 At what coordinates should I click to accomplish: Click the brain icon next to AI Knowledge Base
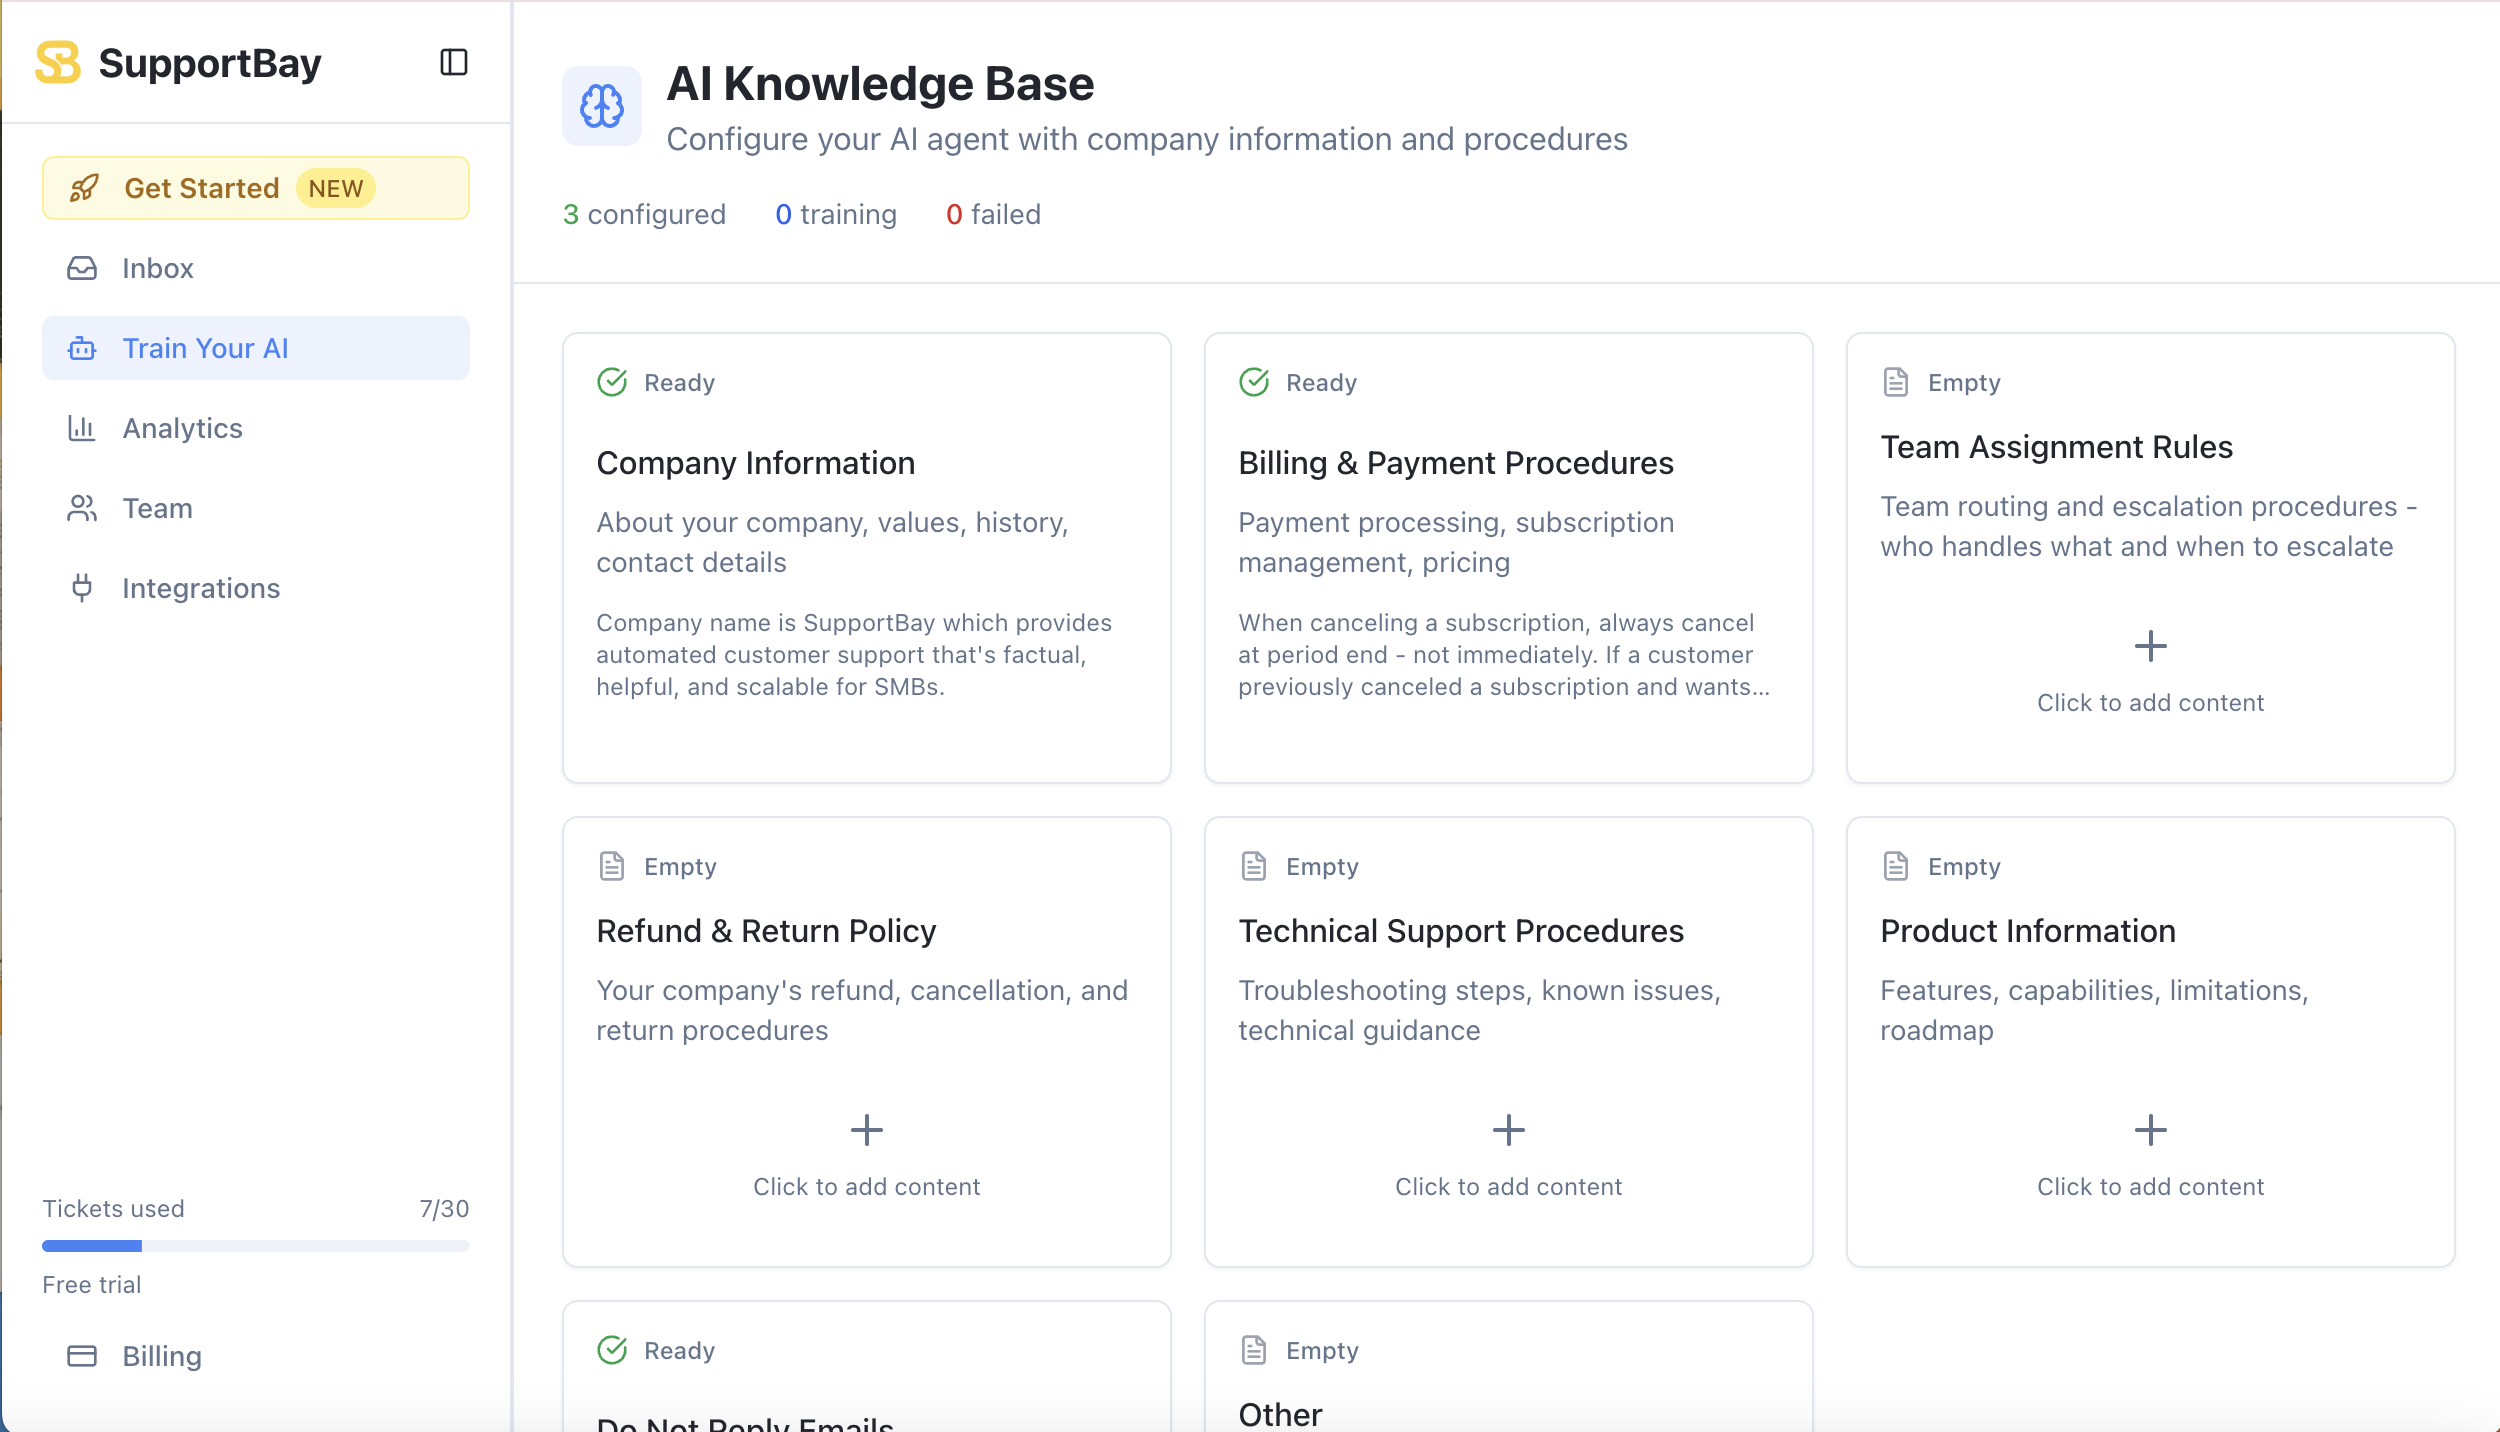(x=602, y=106)
